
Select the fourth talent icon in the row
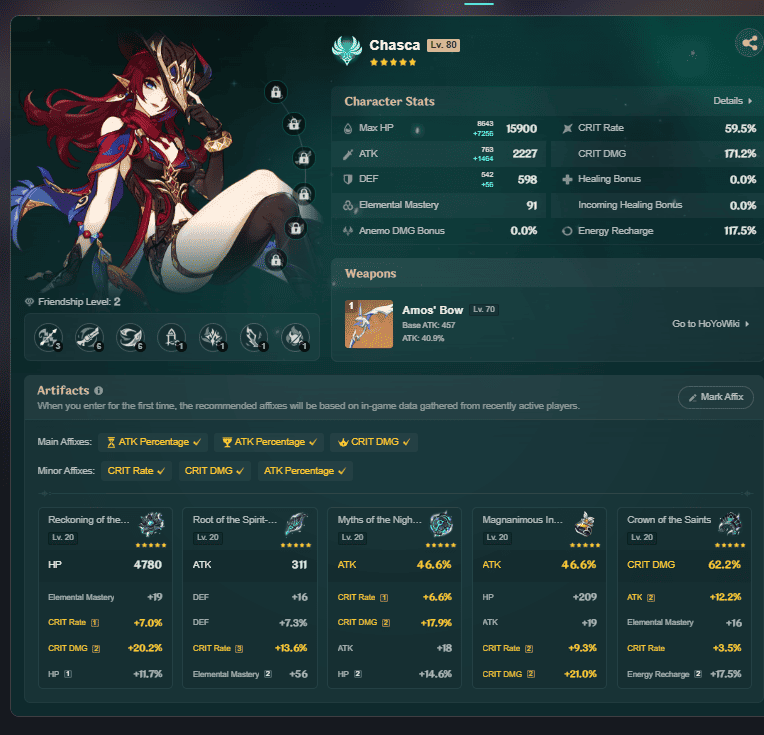pos(172,337)
